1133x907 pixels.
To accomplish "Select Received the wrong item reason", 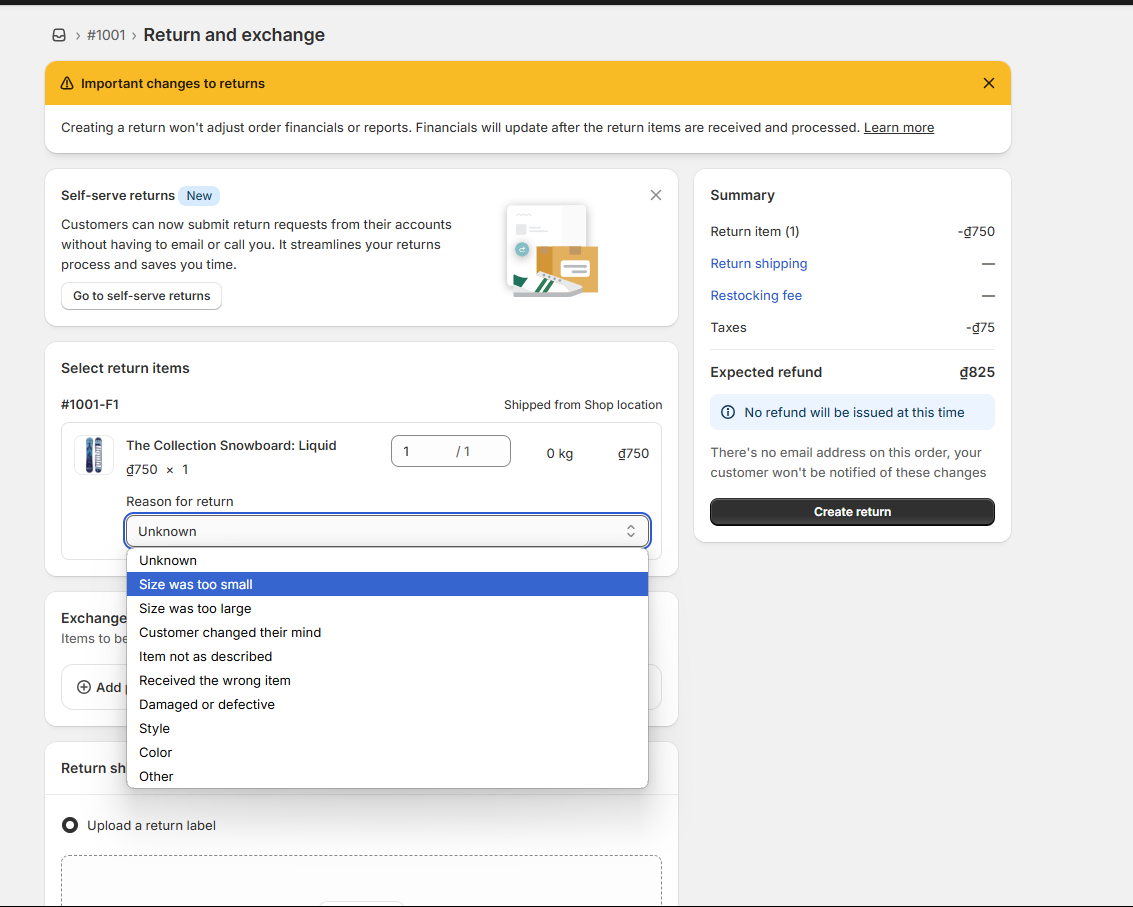I will pos(387,680).
